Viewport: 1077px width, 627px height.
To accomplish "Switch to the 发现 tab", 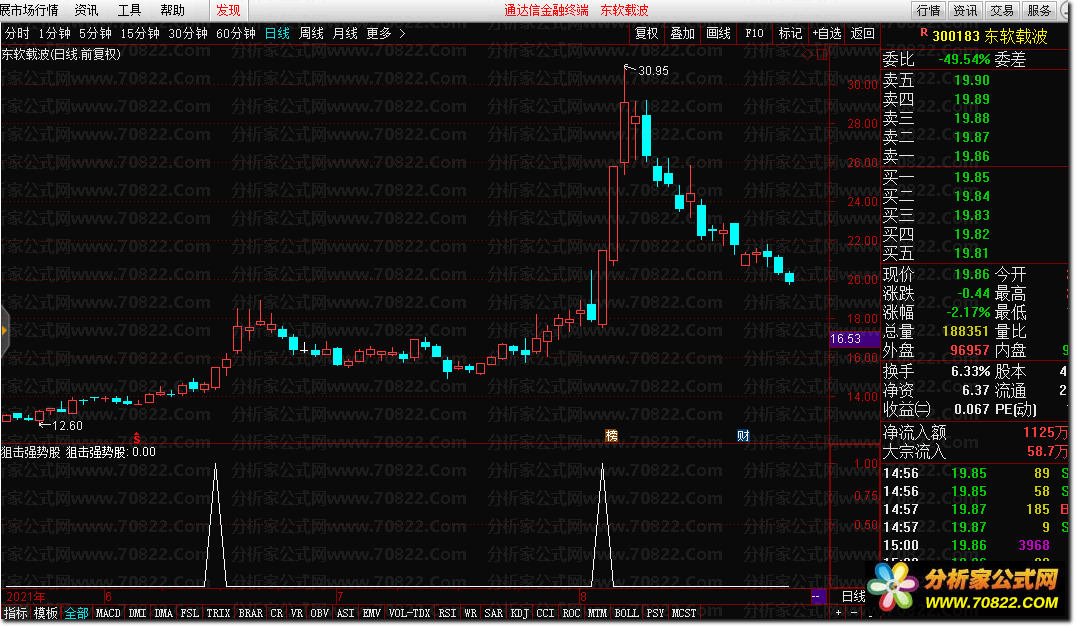I will tap(228, 10).
